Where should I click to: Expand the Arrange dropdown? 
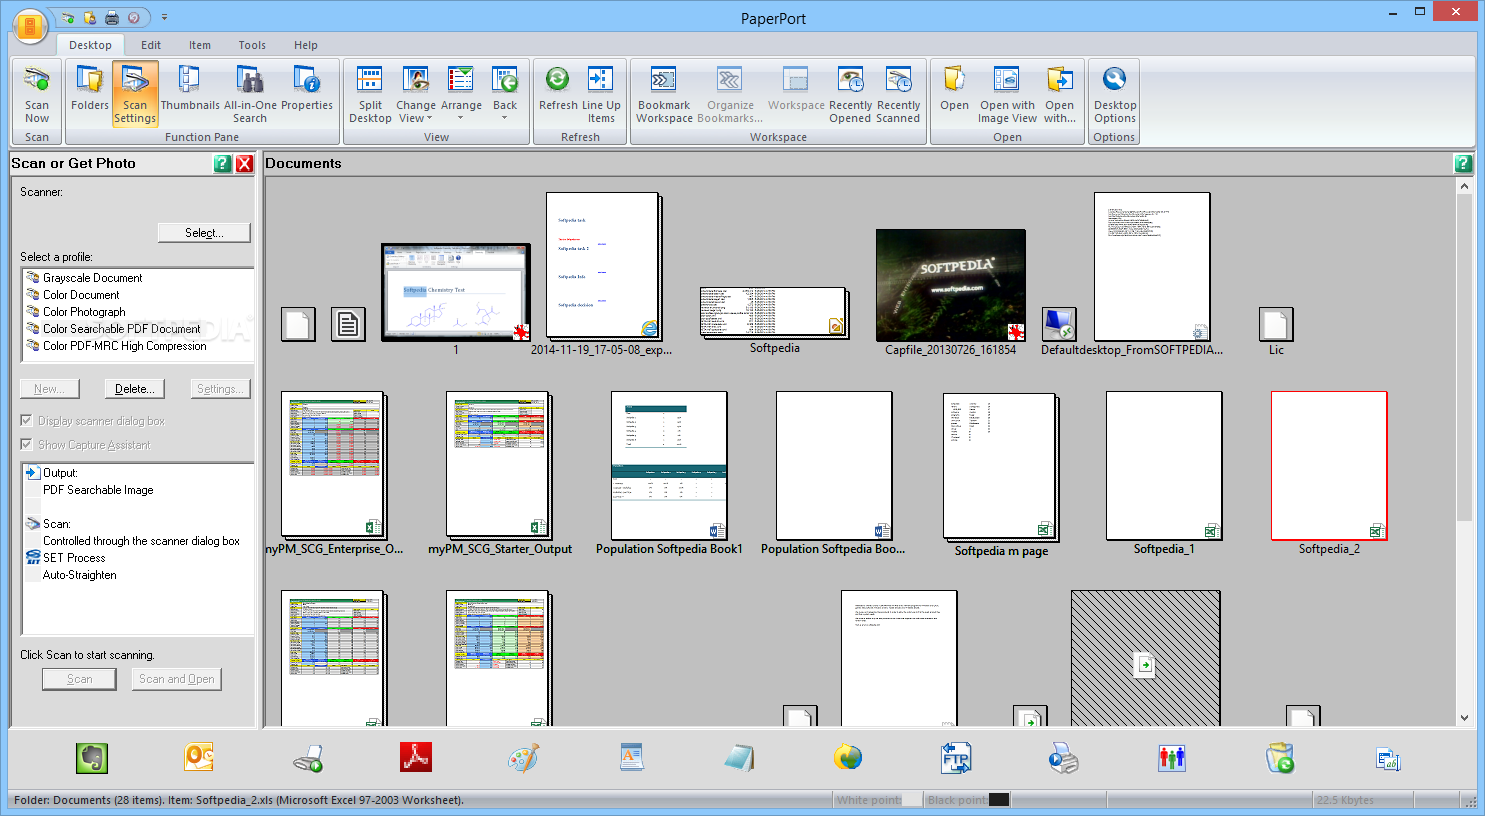point(461,94)
